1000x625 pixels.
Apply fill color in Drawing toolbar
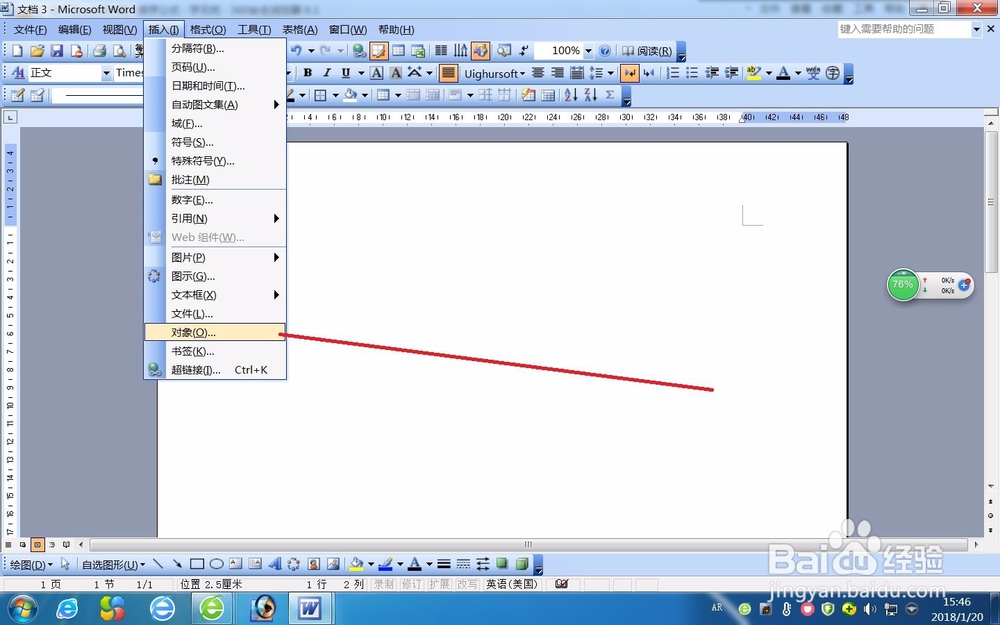pyautogui.click(x=356, y=564)
